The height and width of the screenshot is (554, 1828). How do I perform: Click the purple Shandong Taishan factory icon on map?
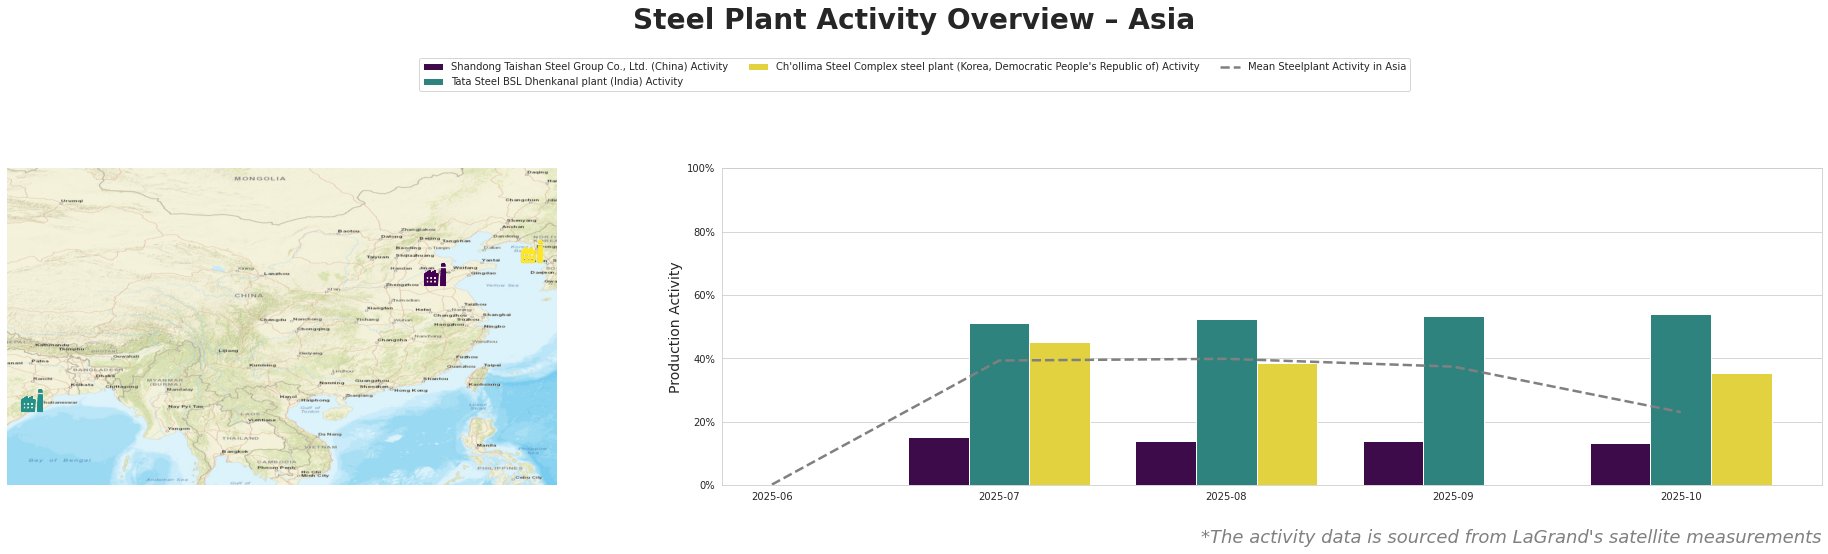(x=435, y=276)
